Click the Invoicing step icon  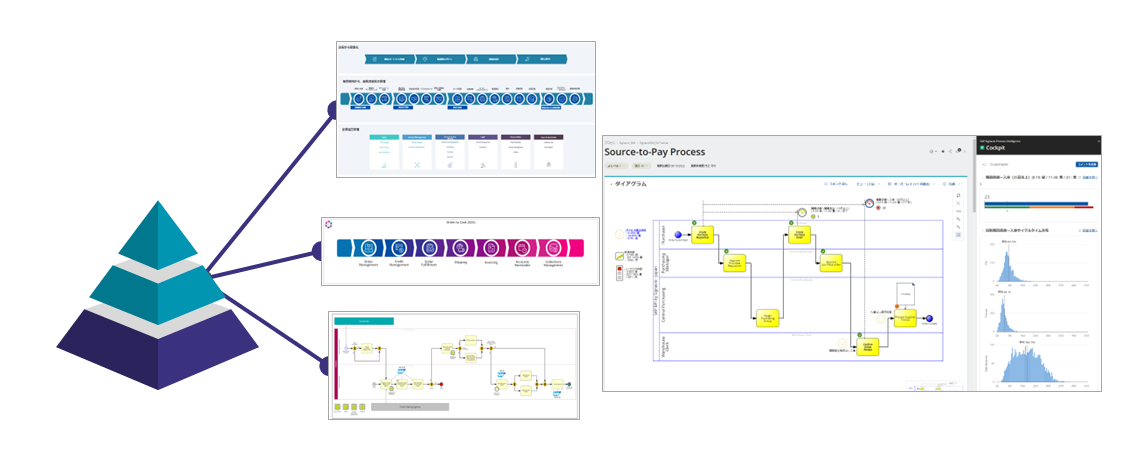tap(490, 247)
